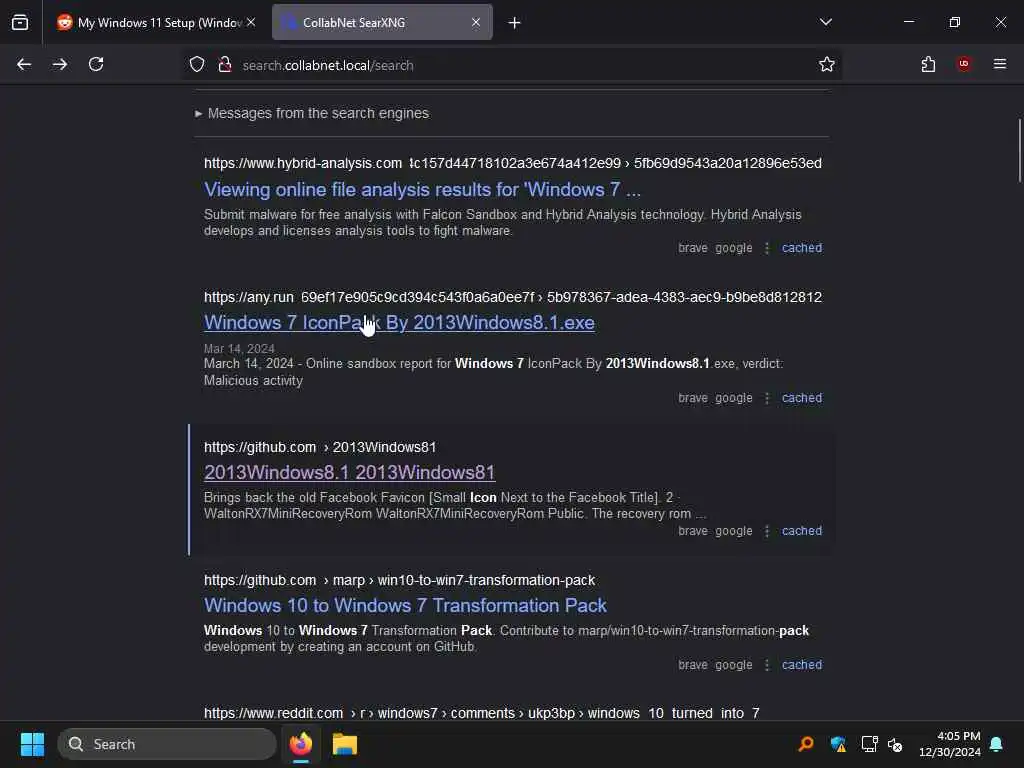Click the reddit.com windows7 result URL
Image resolution: width=1024 pixels, height=768 pixels.
[x=482, y=713]
